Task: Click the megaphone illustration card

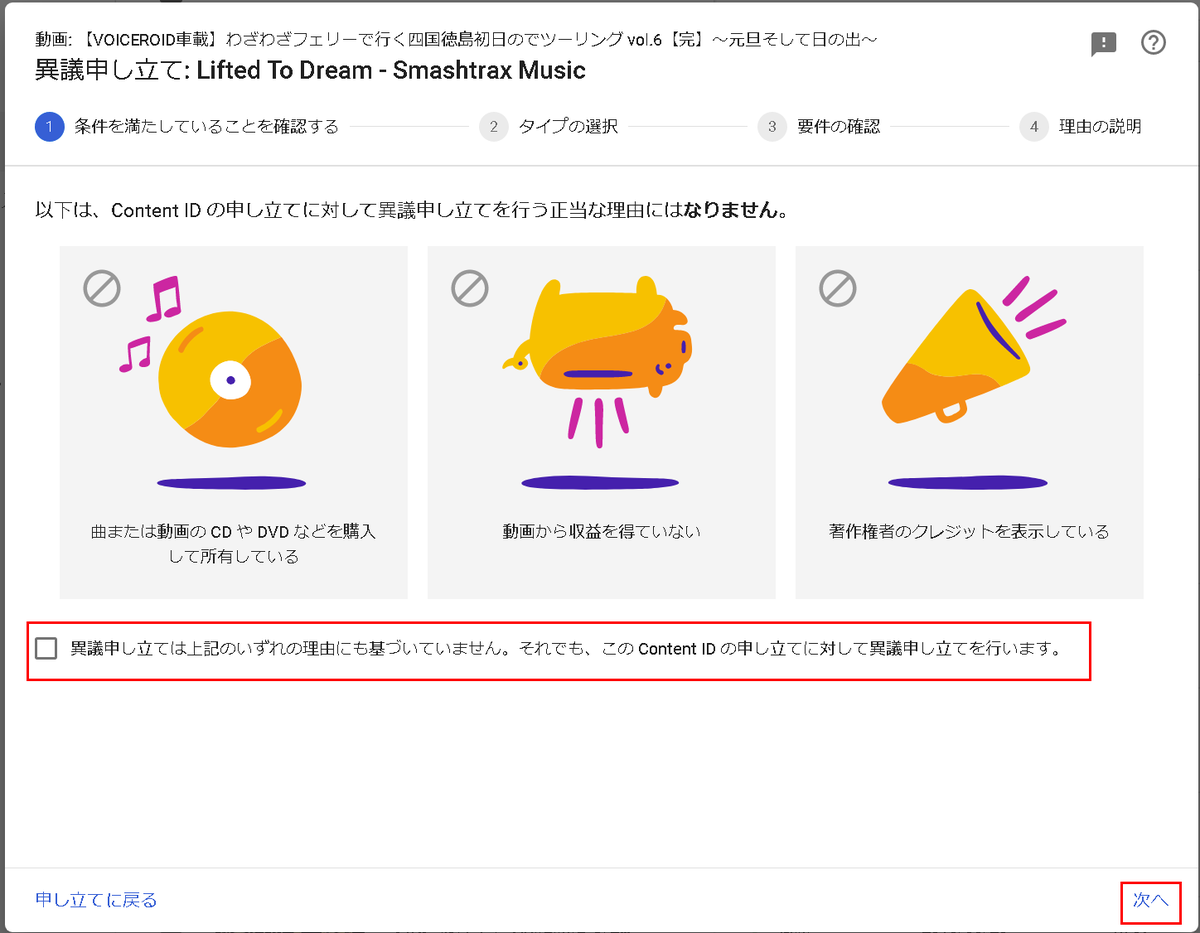Action: pyautogui.click(x=969, y=422)
